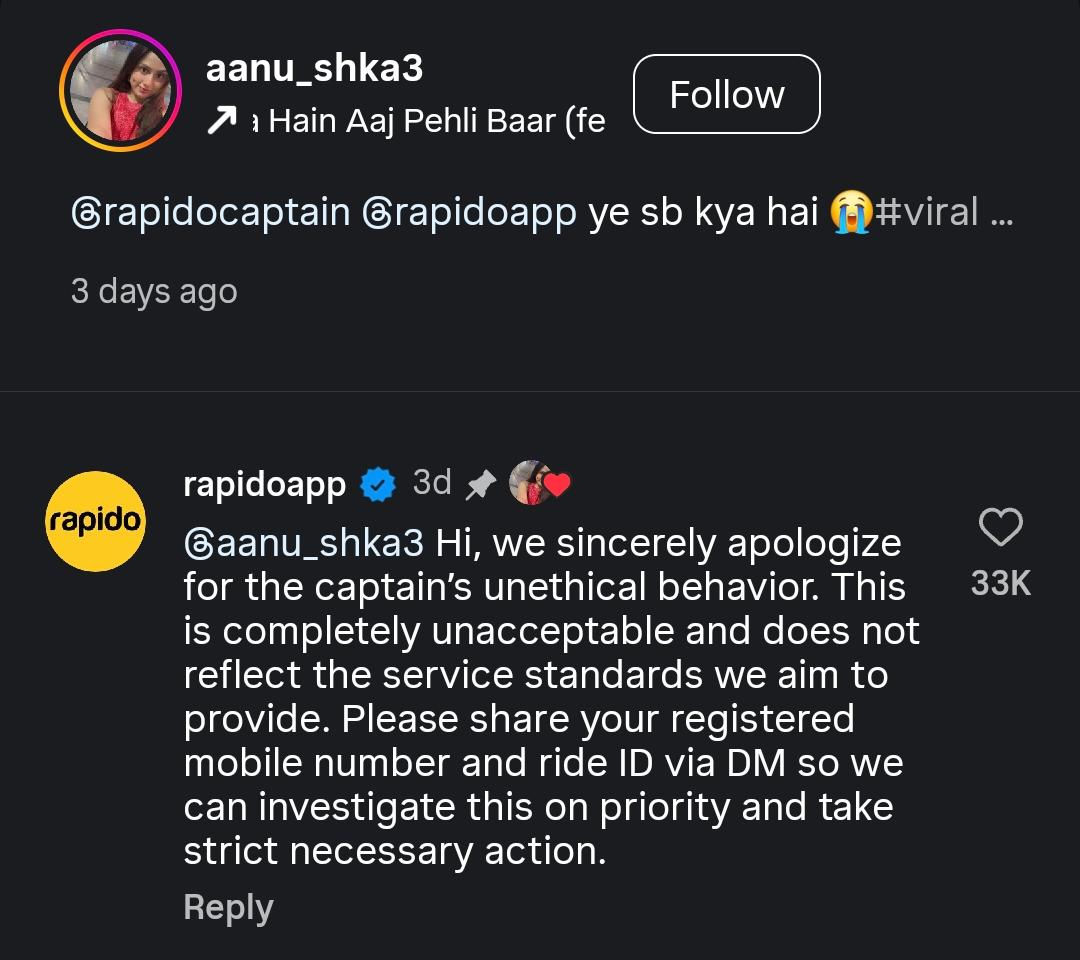Viewport: 1080px width, 960px height.
Task: Follow the aanu_shka3 account
Action: [727, 95]
